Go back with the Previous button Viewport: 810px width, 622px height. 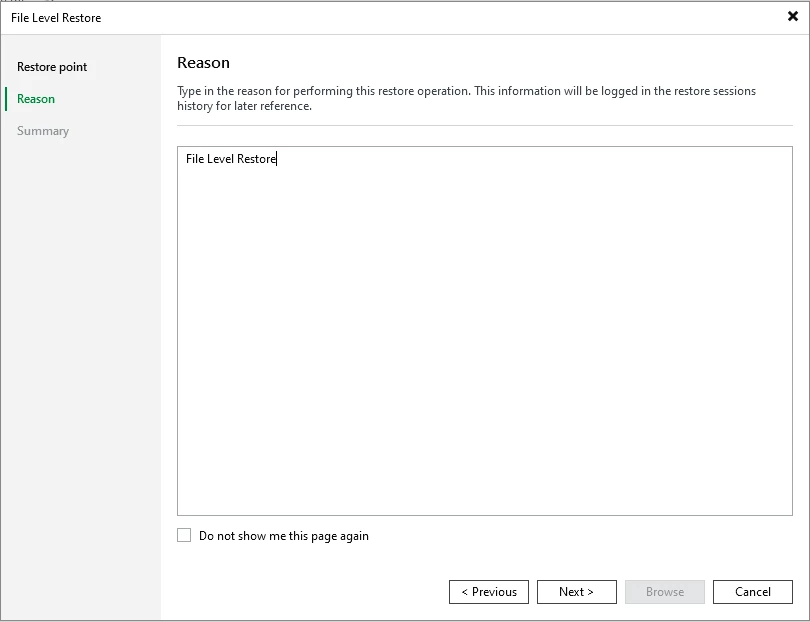[489, 592]
